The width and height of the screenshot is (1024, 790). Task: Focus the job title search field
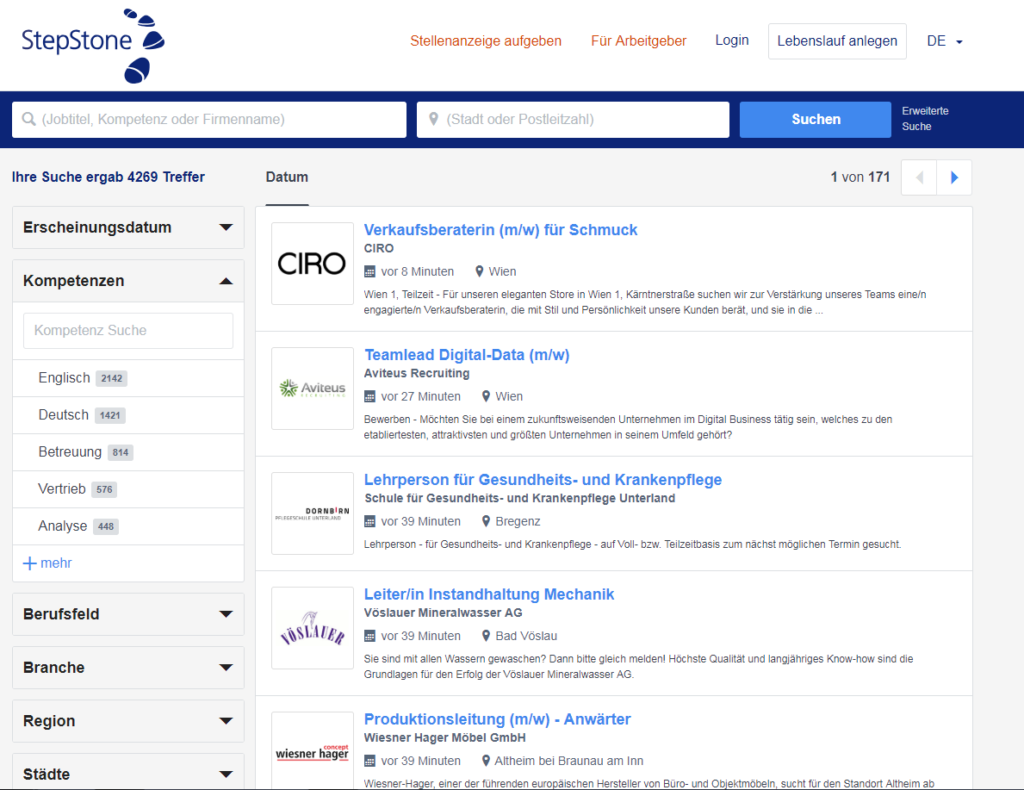(x=209, y=119)
